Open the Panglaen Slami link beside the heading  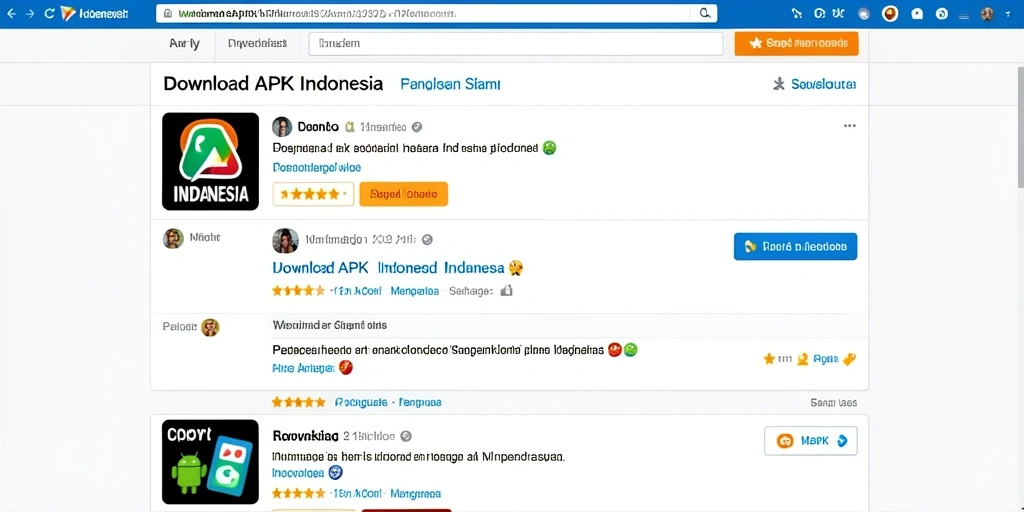(451, 84)
